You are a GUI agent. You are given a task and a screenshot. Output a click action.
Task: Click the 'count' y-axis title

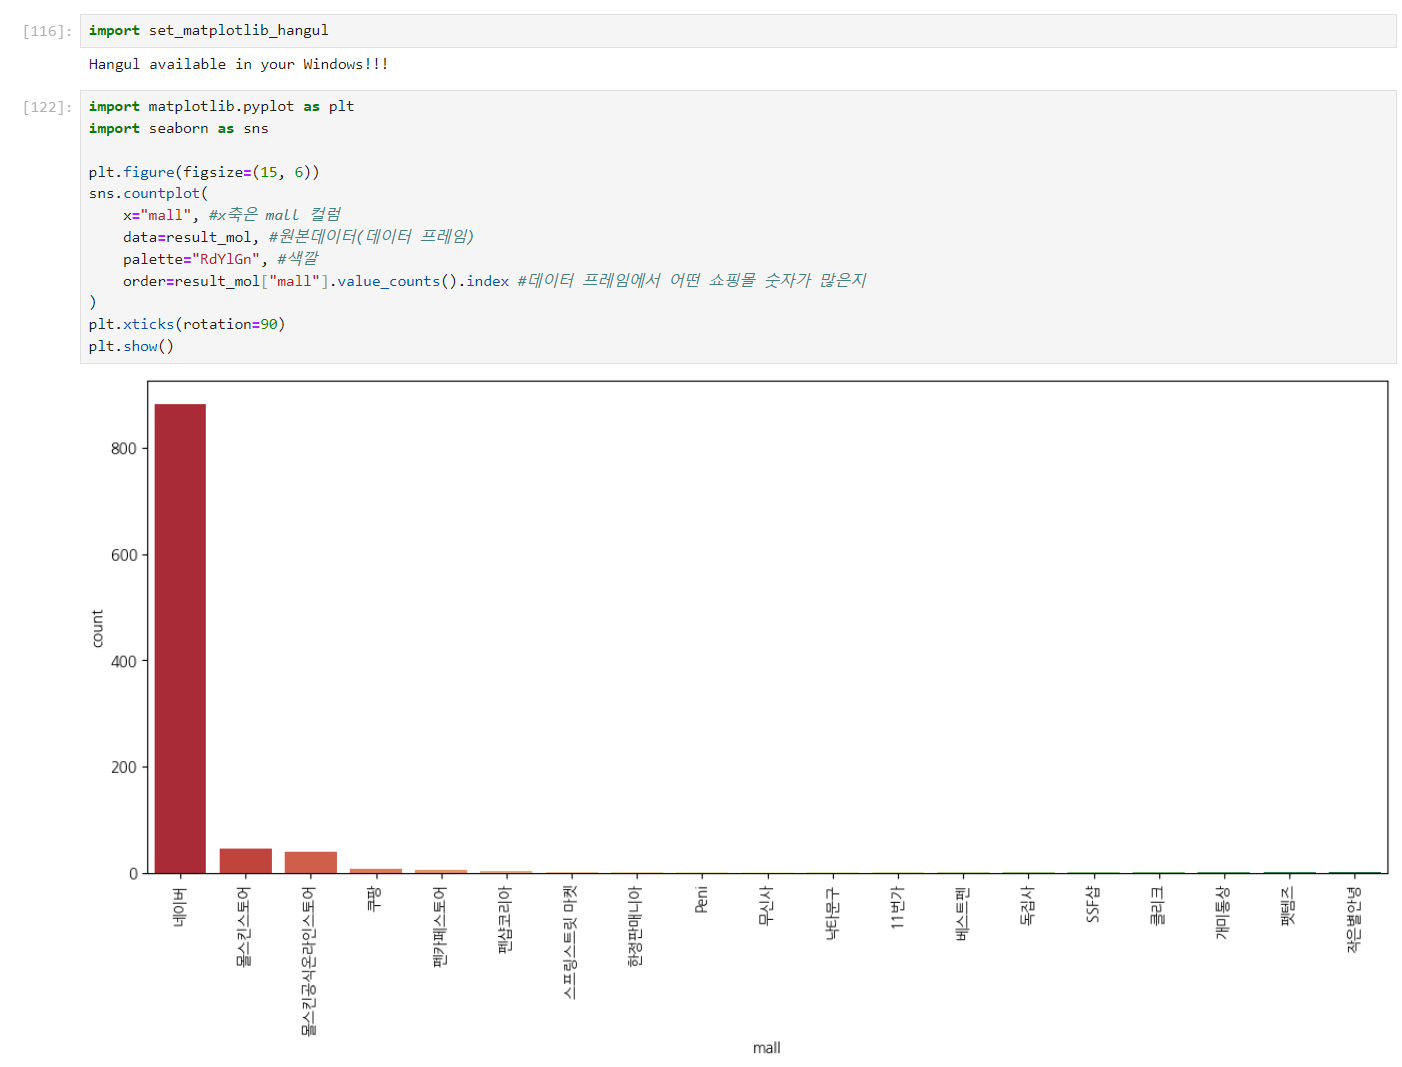[x=97, y=628]
